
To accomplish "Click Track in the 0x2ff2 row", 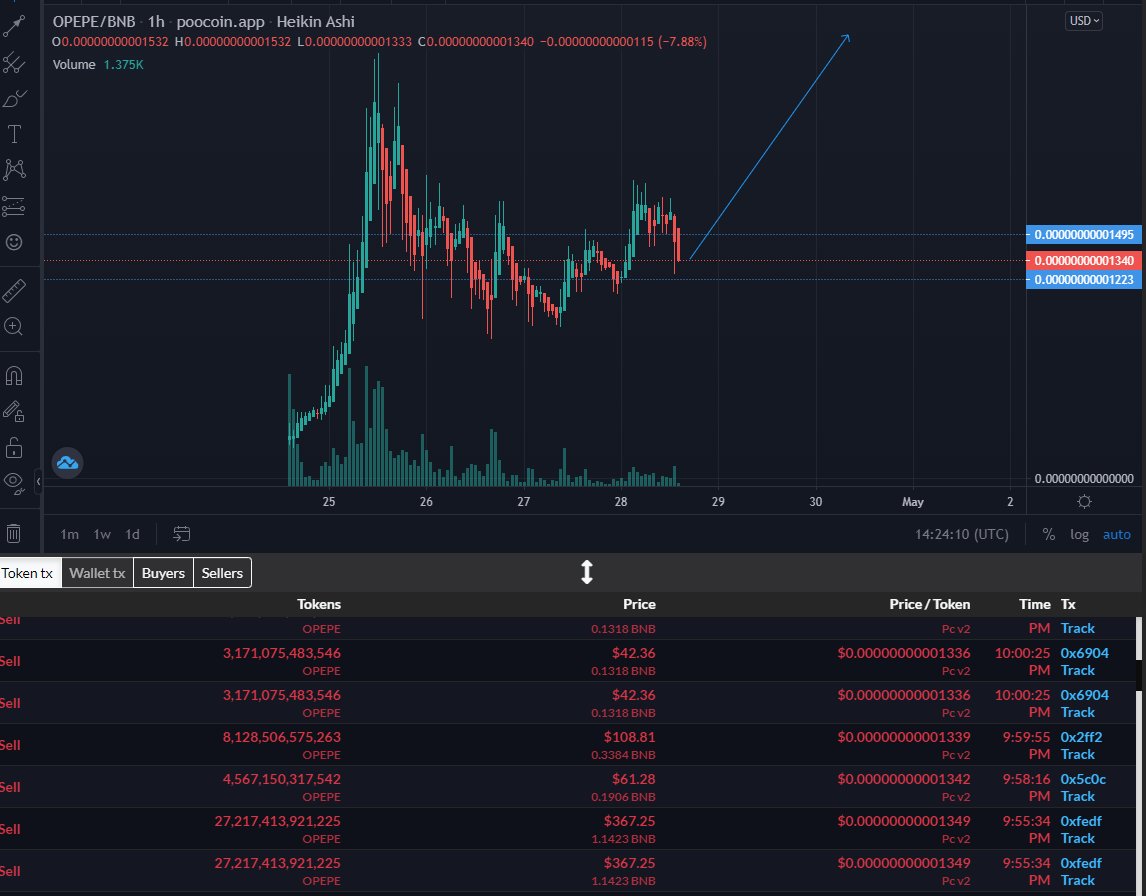I will (1077, 754).
